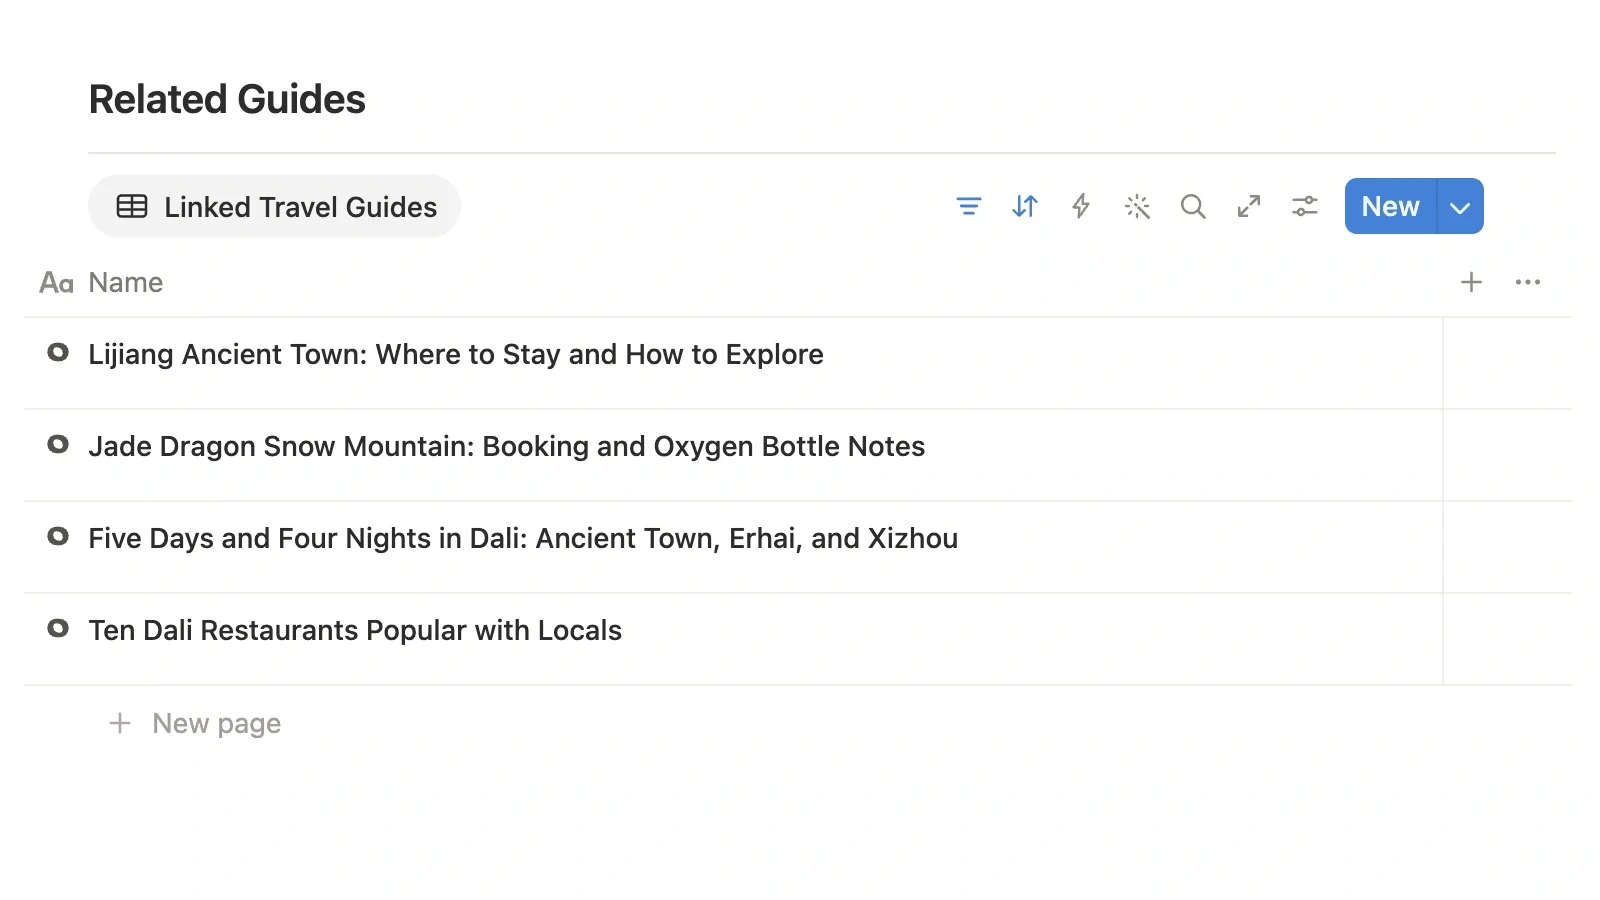Click the Five Days in Dali page icon

coord(58,536)
